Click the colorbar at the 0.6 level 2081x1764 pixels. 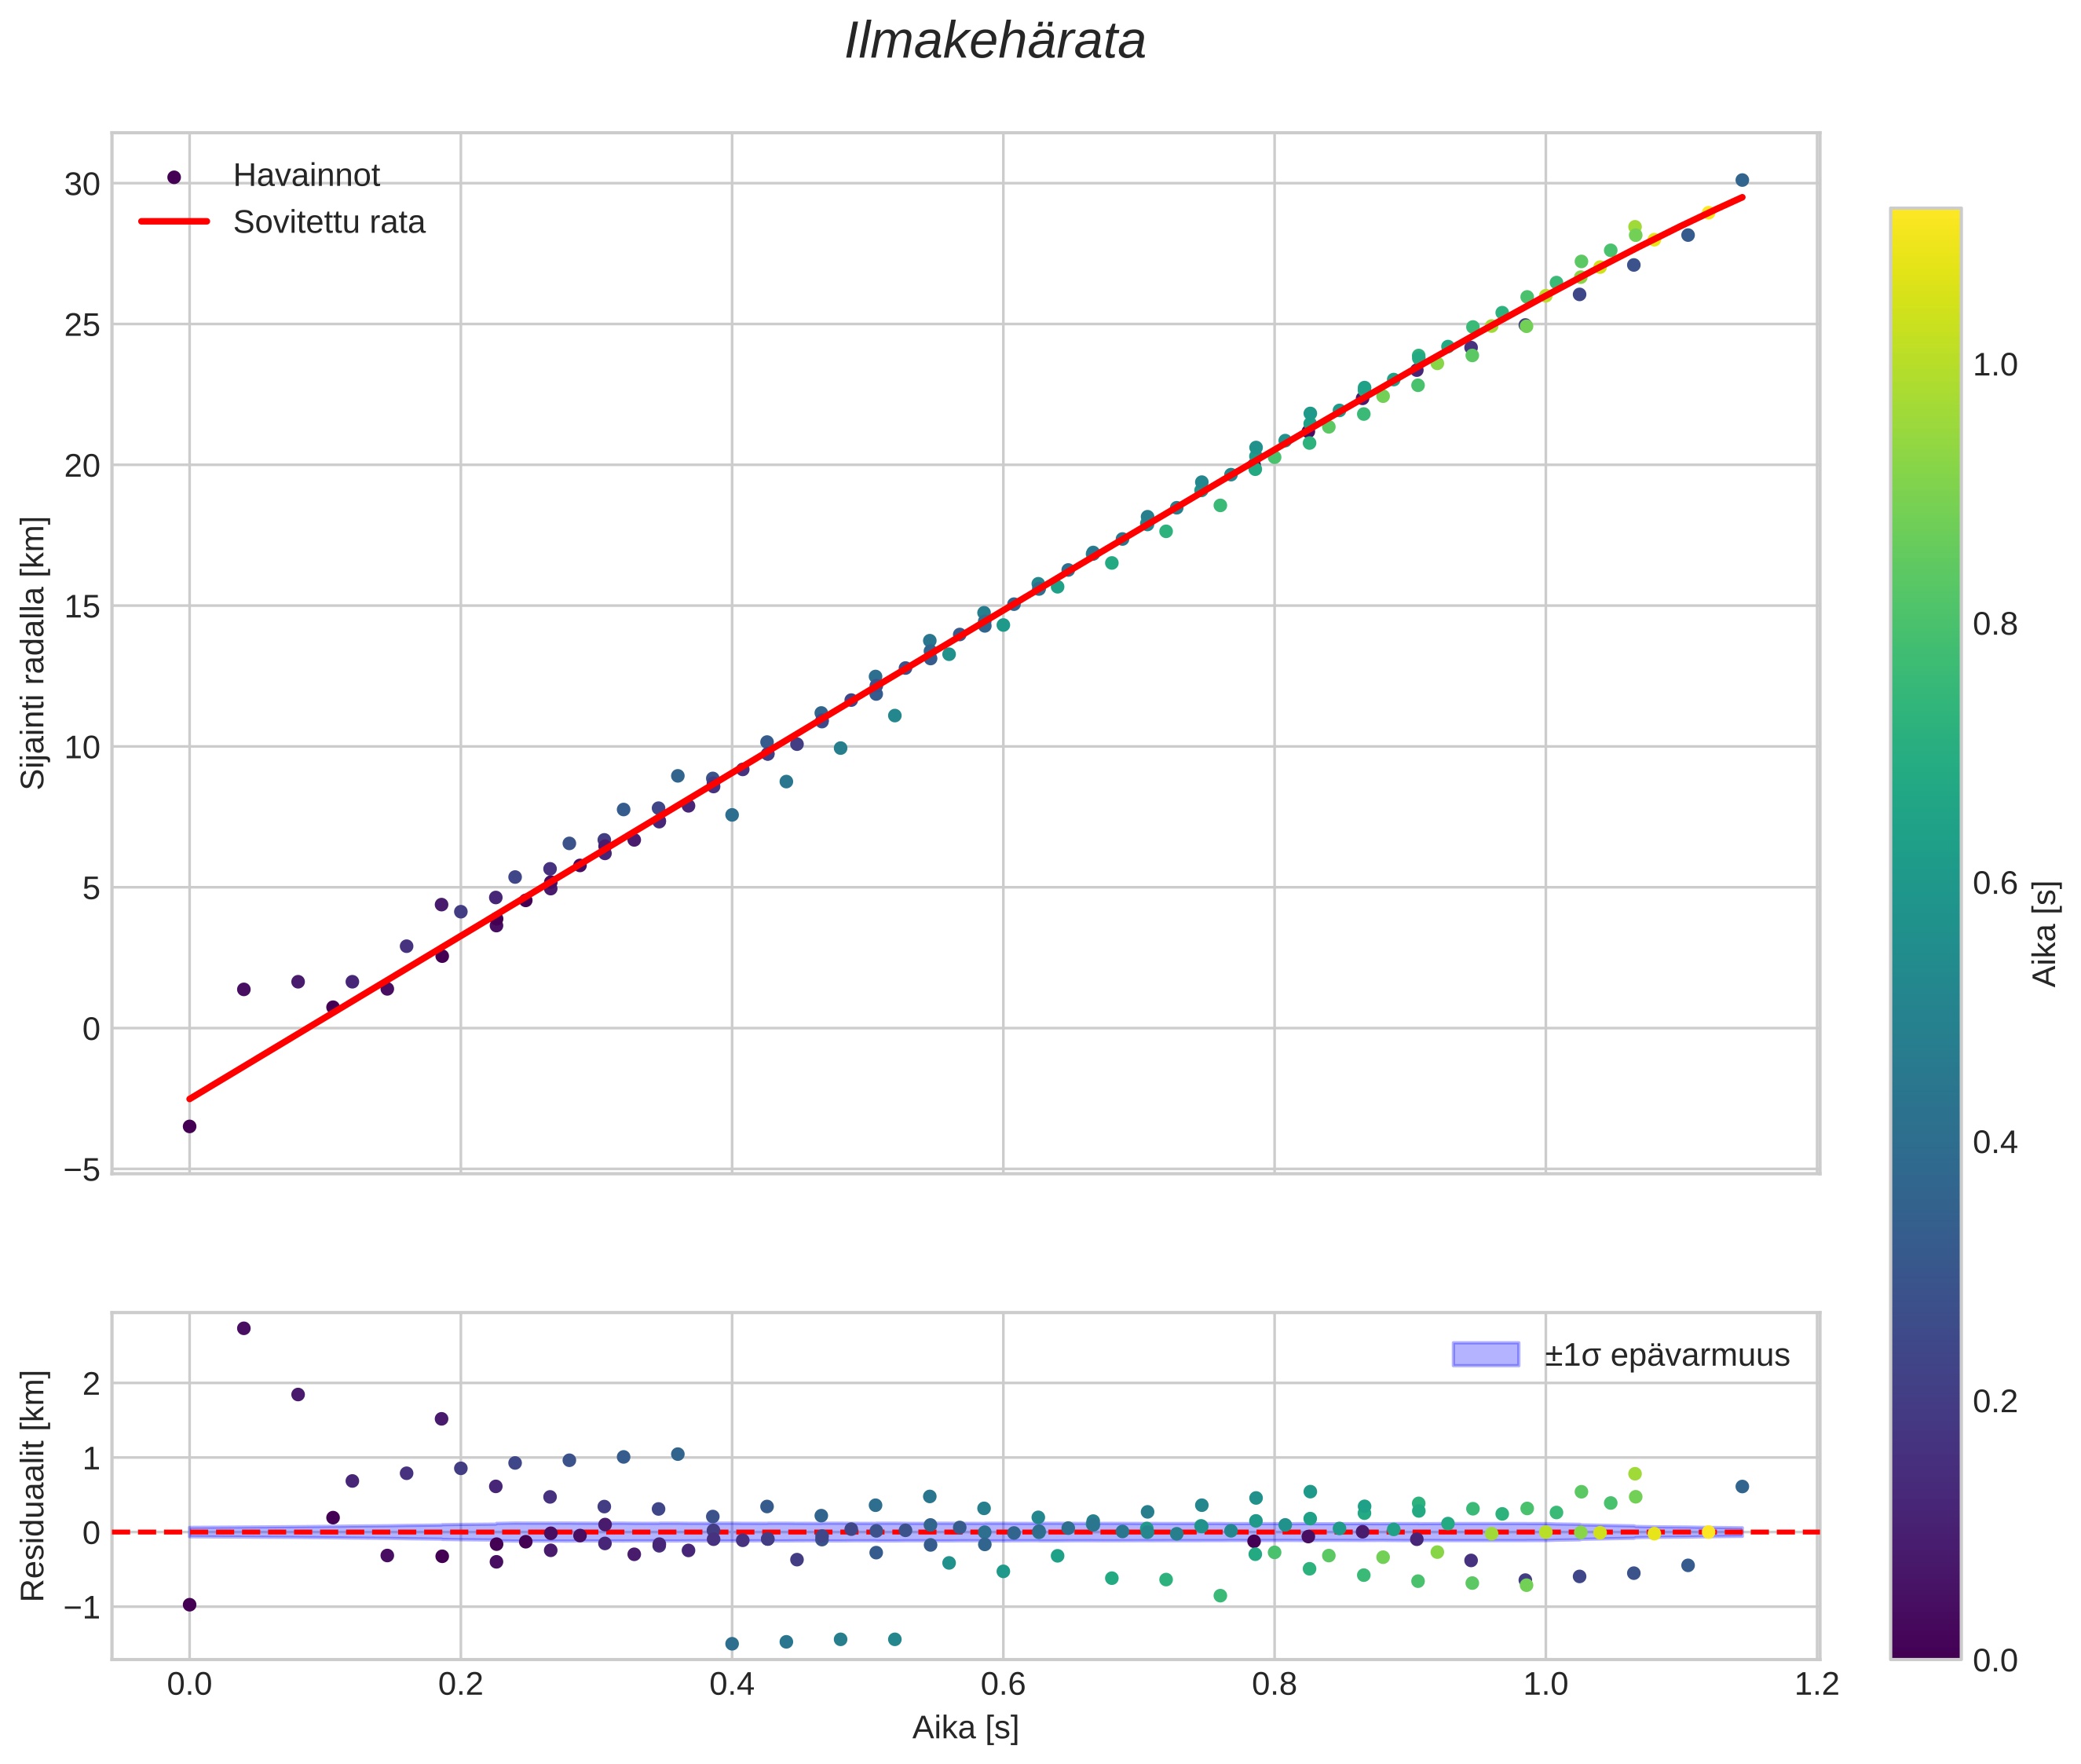point(1925,883)
